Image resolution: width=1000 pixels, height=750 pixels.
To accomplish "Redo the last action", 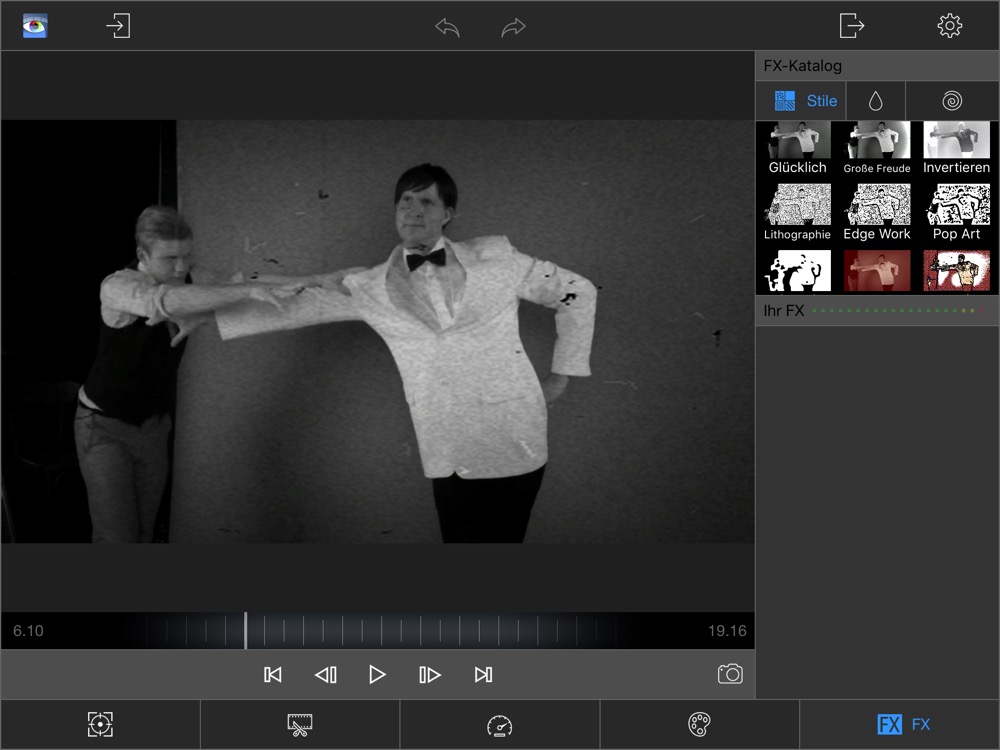I will coord(513,27).
